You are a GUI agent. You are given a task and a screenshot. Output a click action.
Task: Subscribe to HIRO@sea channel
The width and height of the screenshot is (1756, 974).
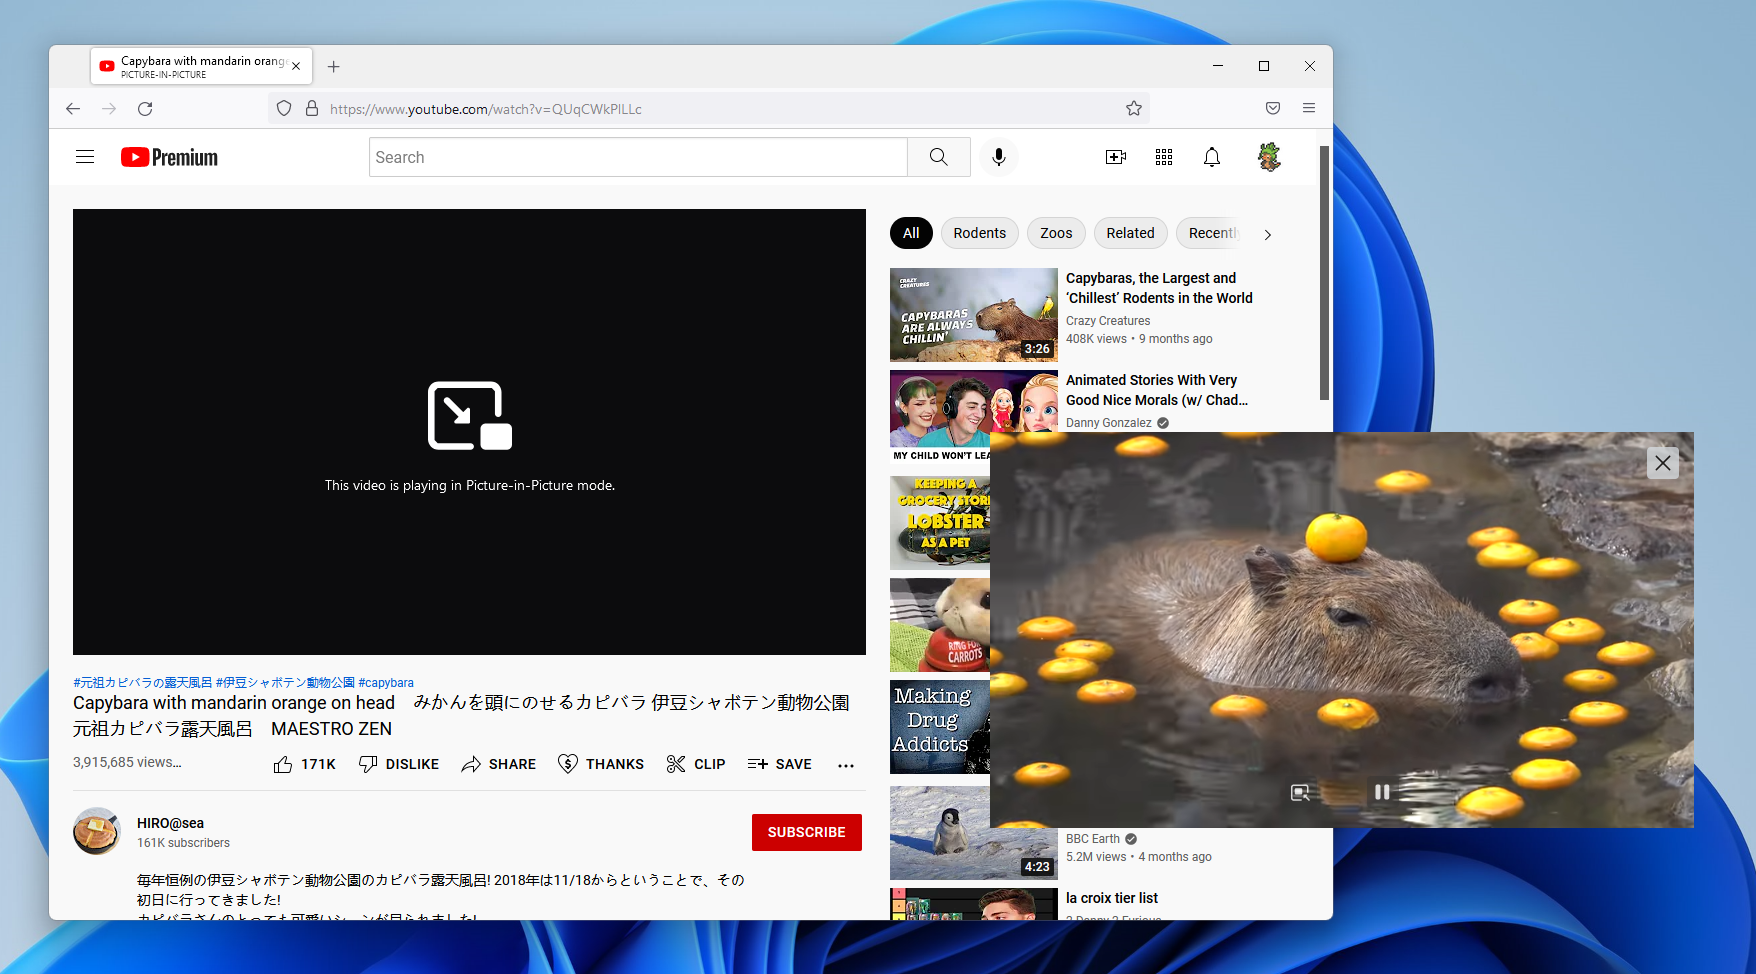coord(807,832)
